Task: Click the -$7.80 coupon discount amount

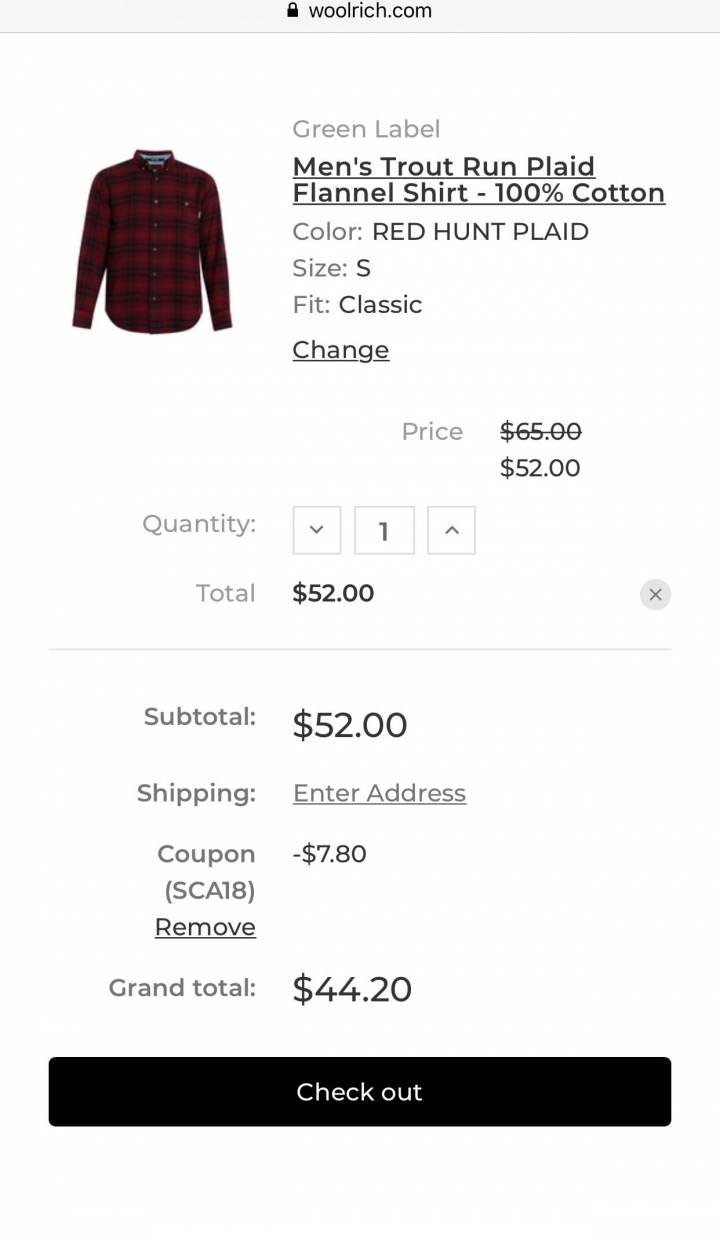Action: 329,854
